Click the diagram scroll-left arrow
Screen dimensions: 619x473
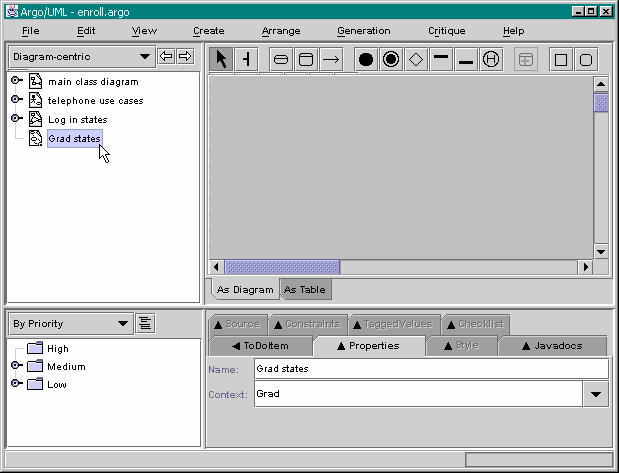pos(216,267)
